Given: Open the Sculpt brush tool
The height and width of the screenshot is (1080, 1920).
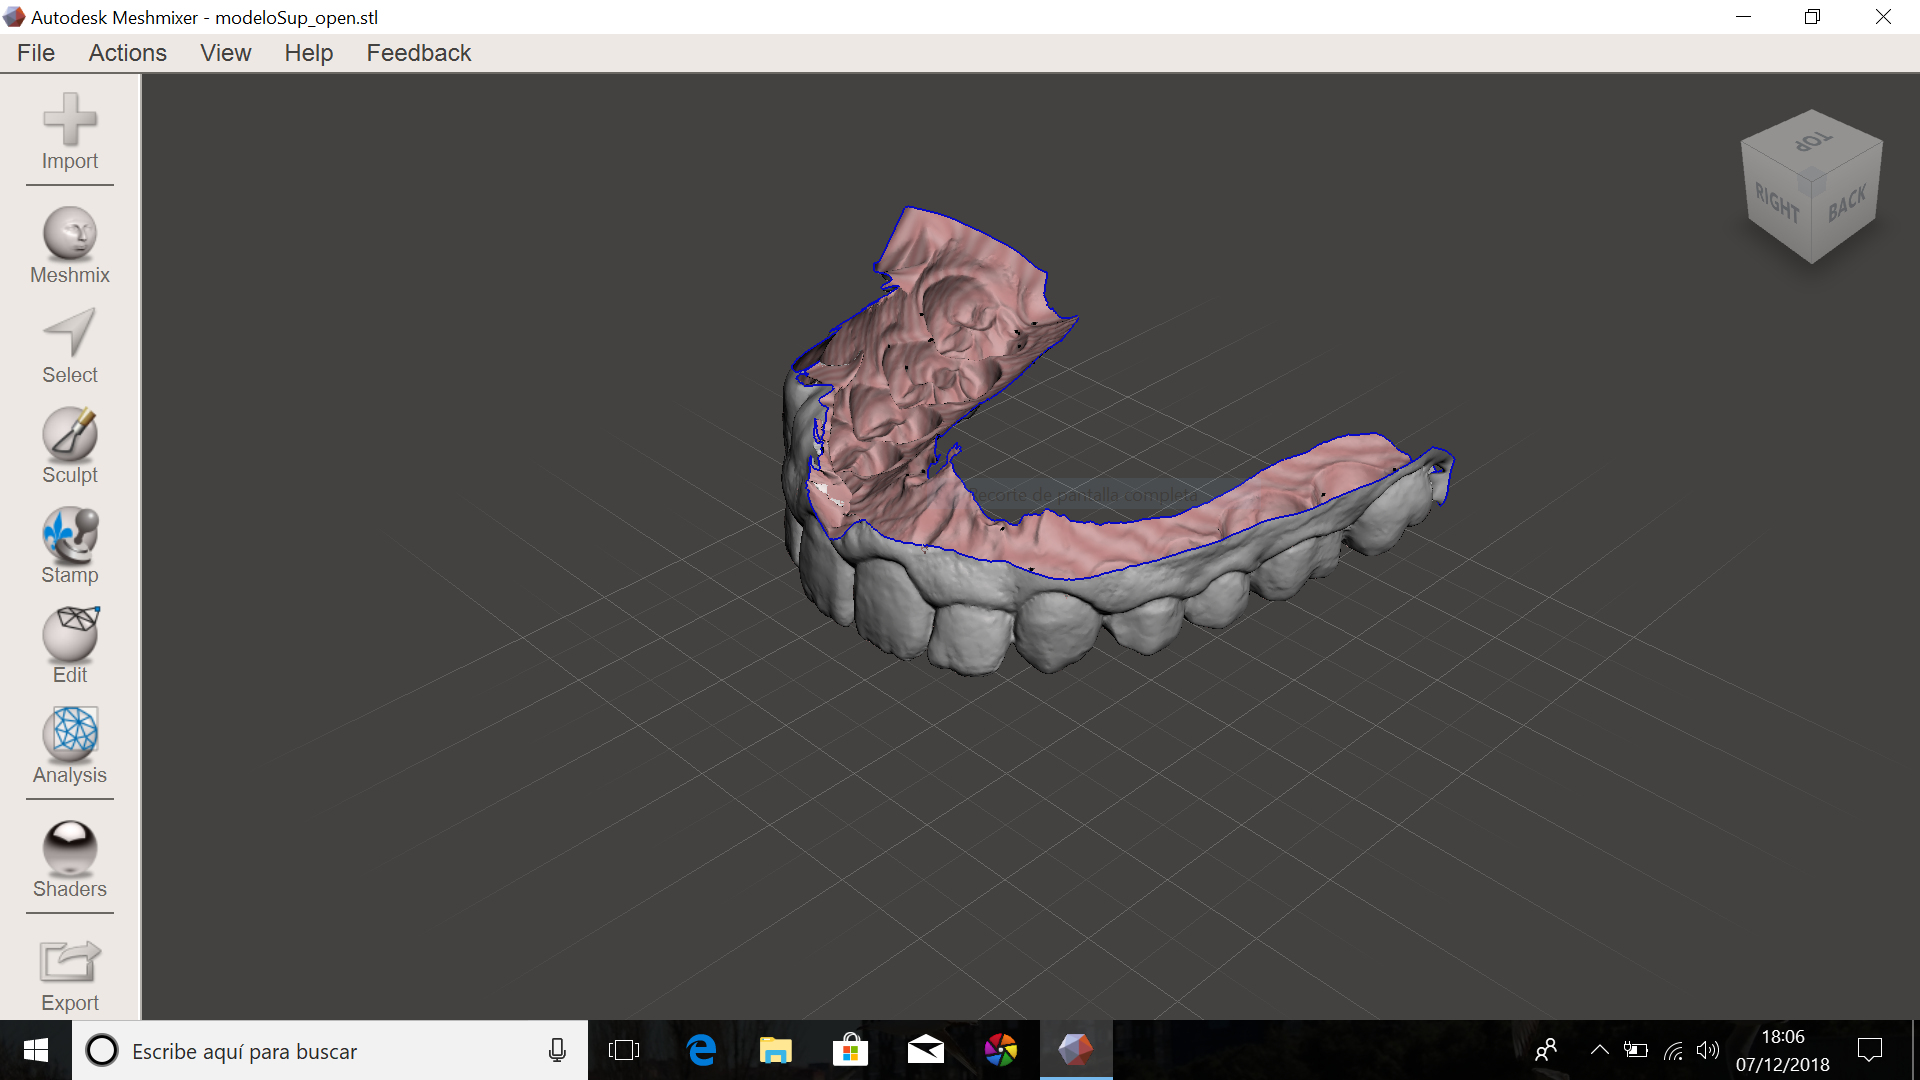Looking at the screenshot, I should point(69,435).
